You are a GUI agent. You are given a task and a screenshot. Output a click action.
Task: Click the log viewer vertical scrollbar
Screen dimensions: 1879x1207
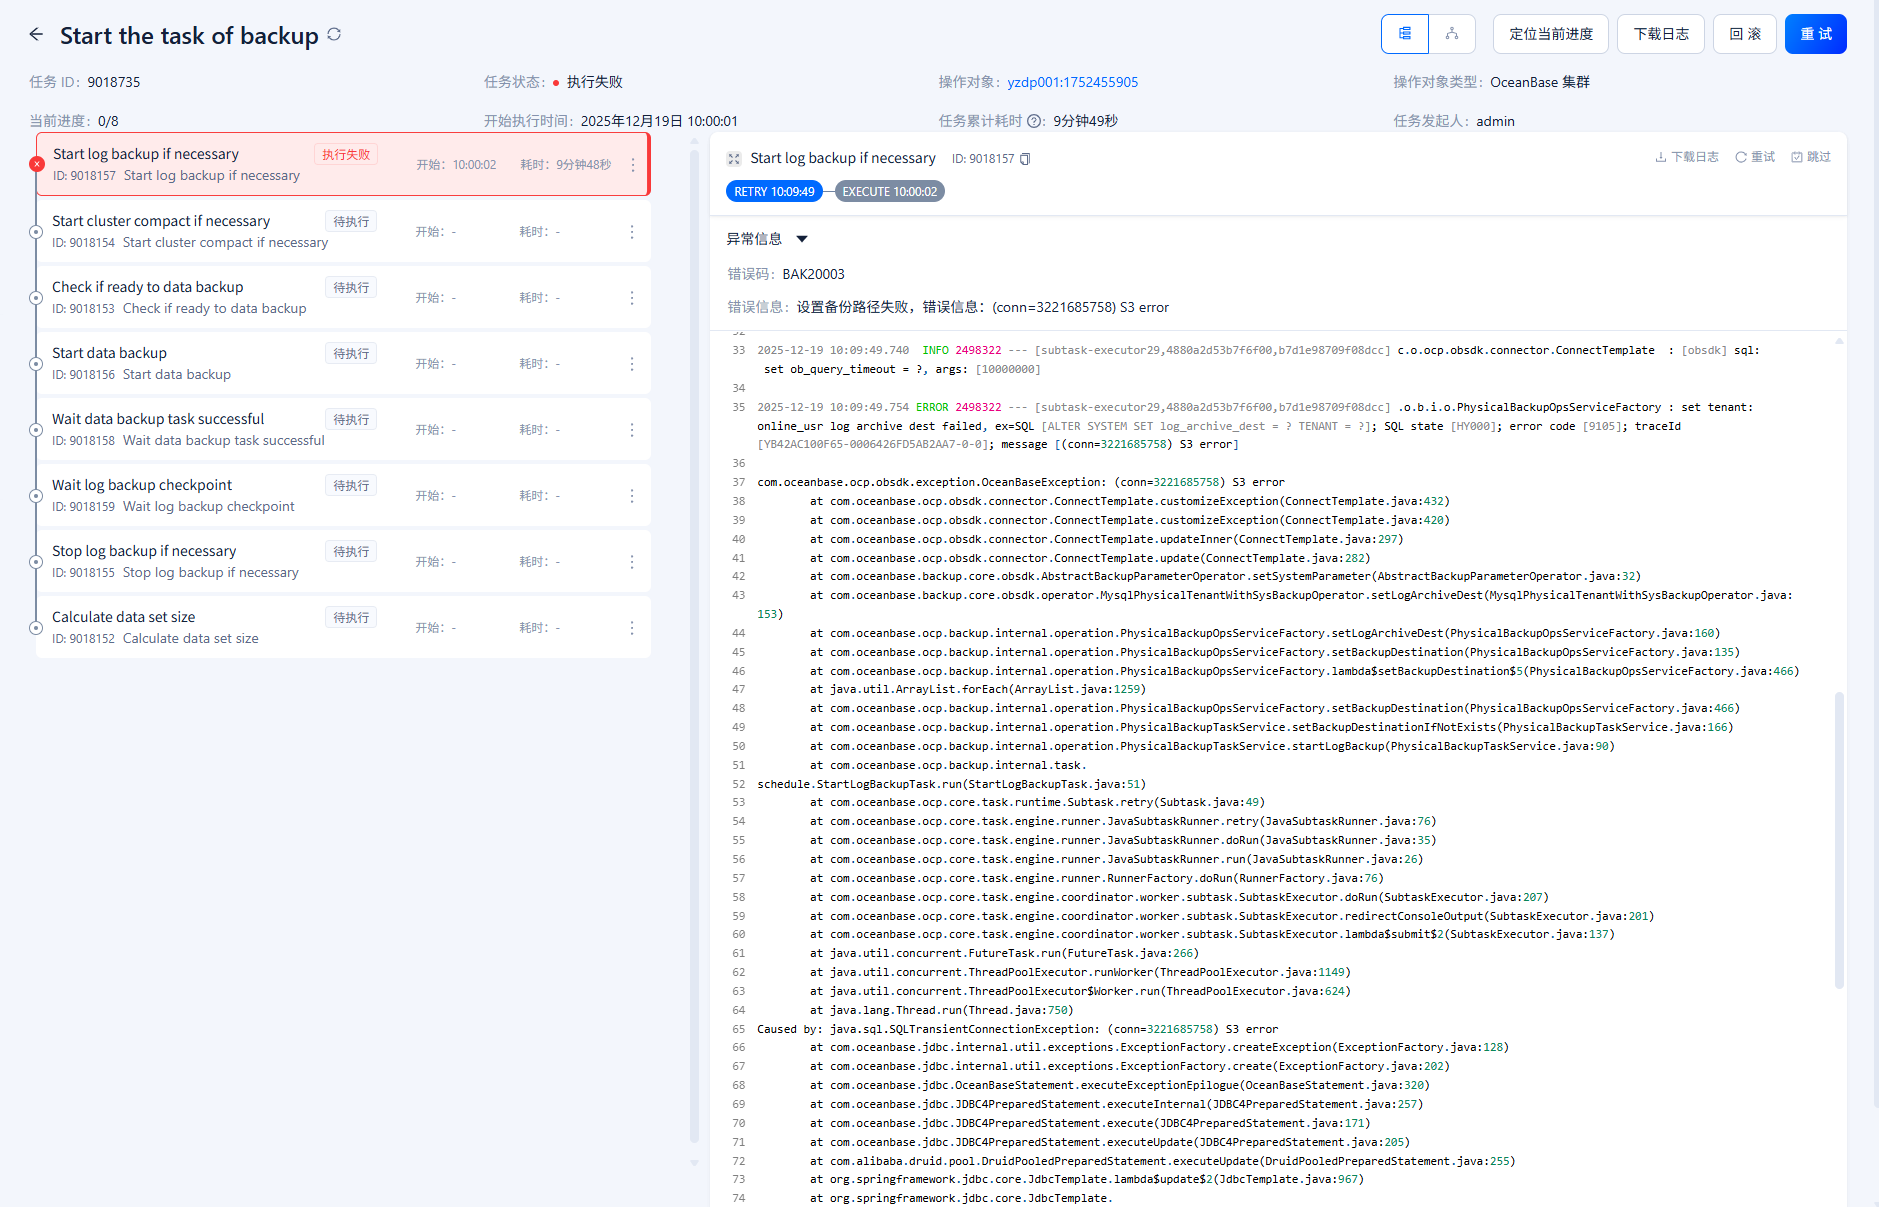pos(1839,838)
